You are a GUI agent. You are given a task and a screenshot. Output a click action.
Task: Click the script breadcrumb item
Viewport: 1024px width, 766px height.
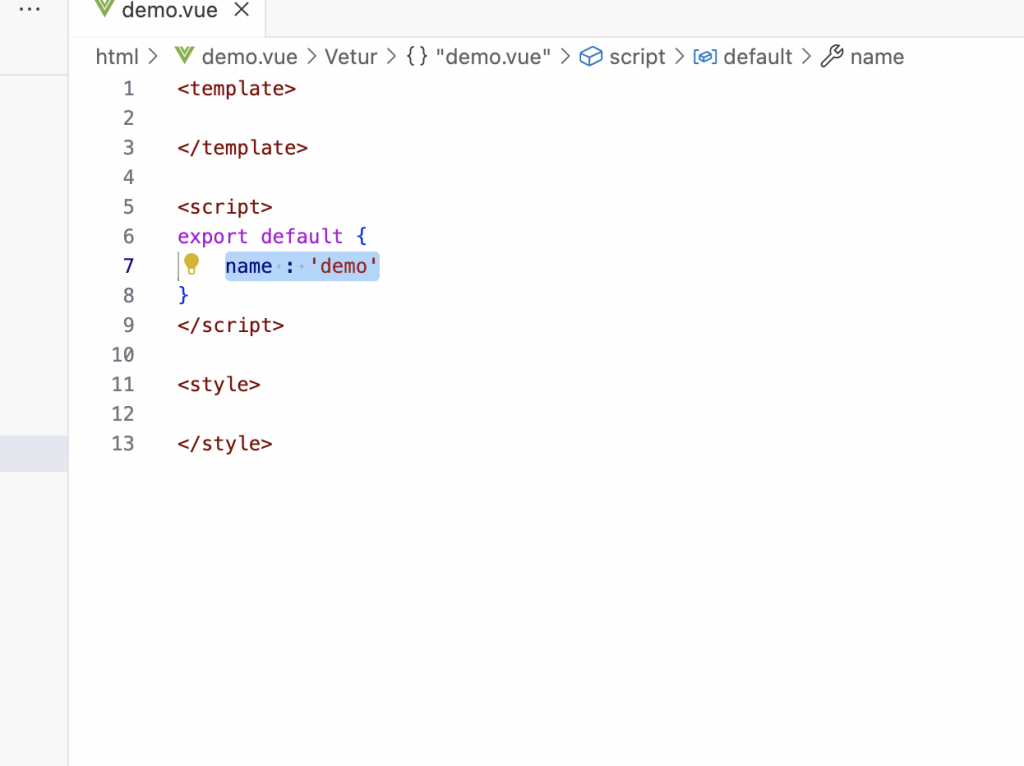(x=637, y=57)
